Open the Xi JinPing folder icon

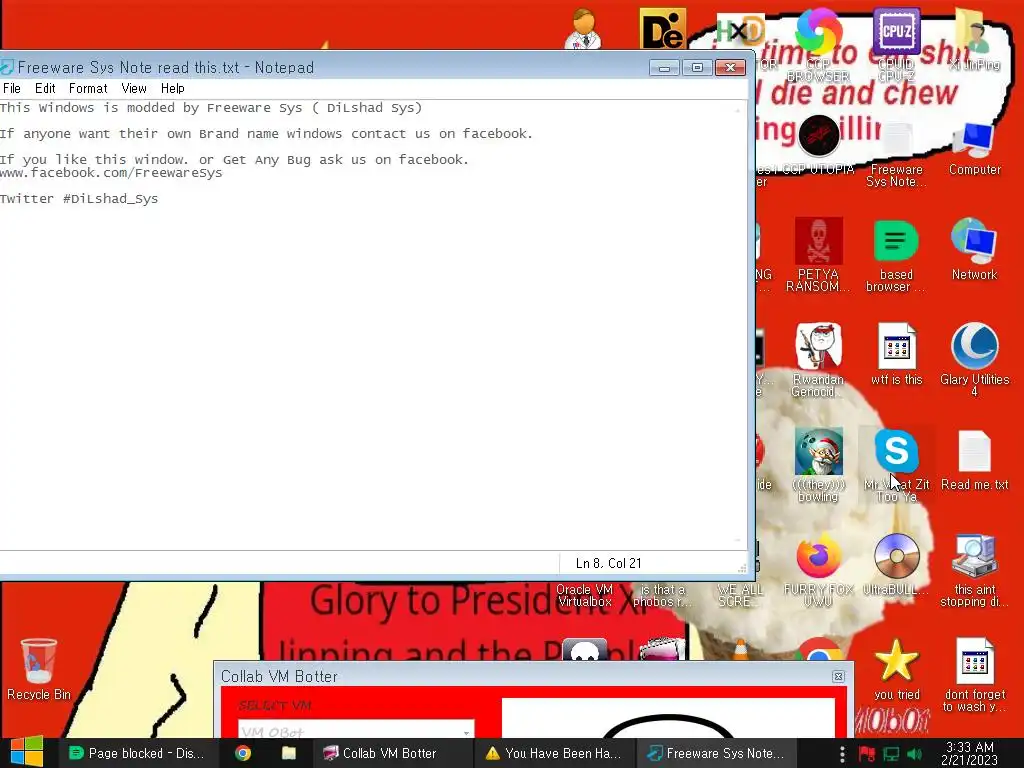(974, 39)
